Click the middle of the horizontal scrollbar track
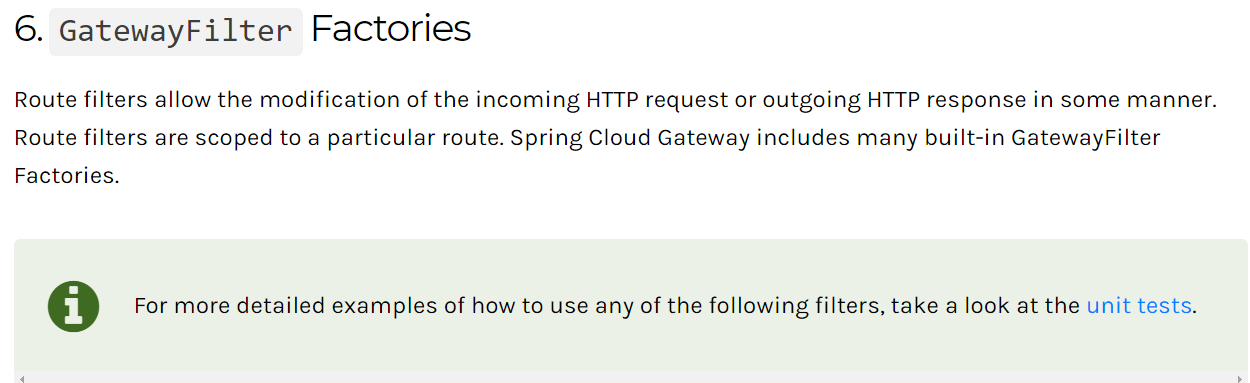The height and width of the screenshot is (383, 1250). pos(630,378)
